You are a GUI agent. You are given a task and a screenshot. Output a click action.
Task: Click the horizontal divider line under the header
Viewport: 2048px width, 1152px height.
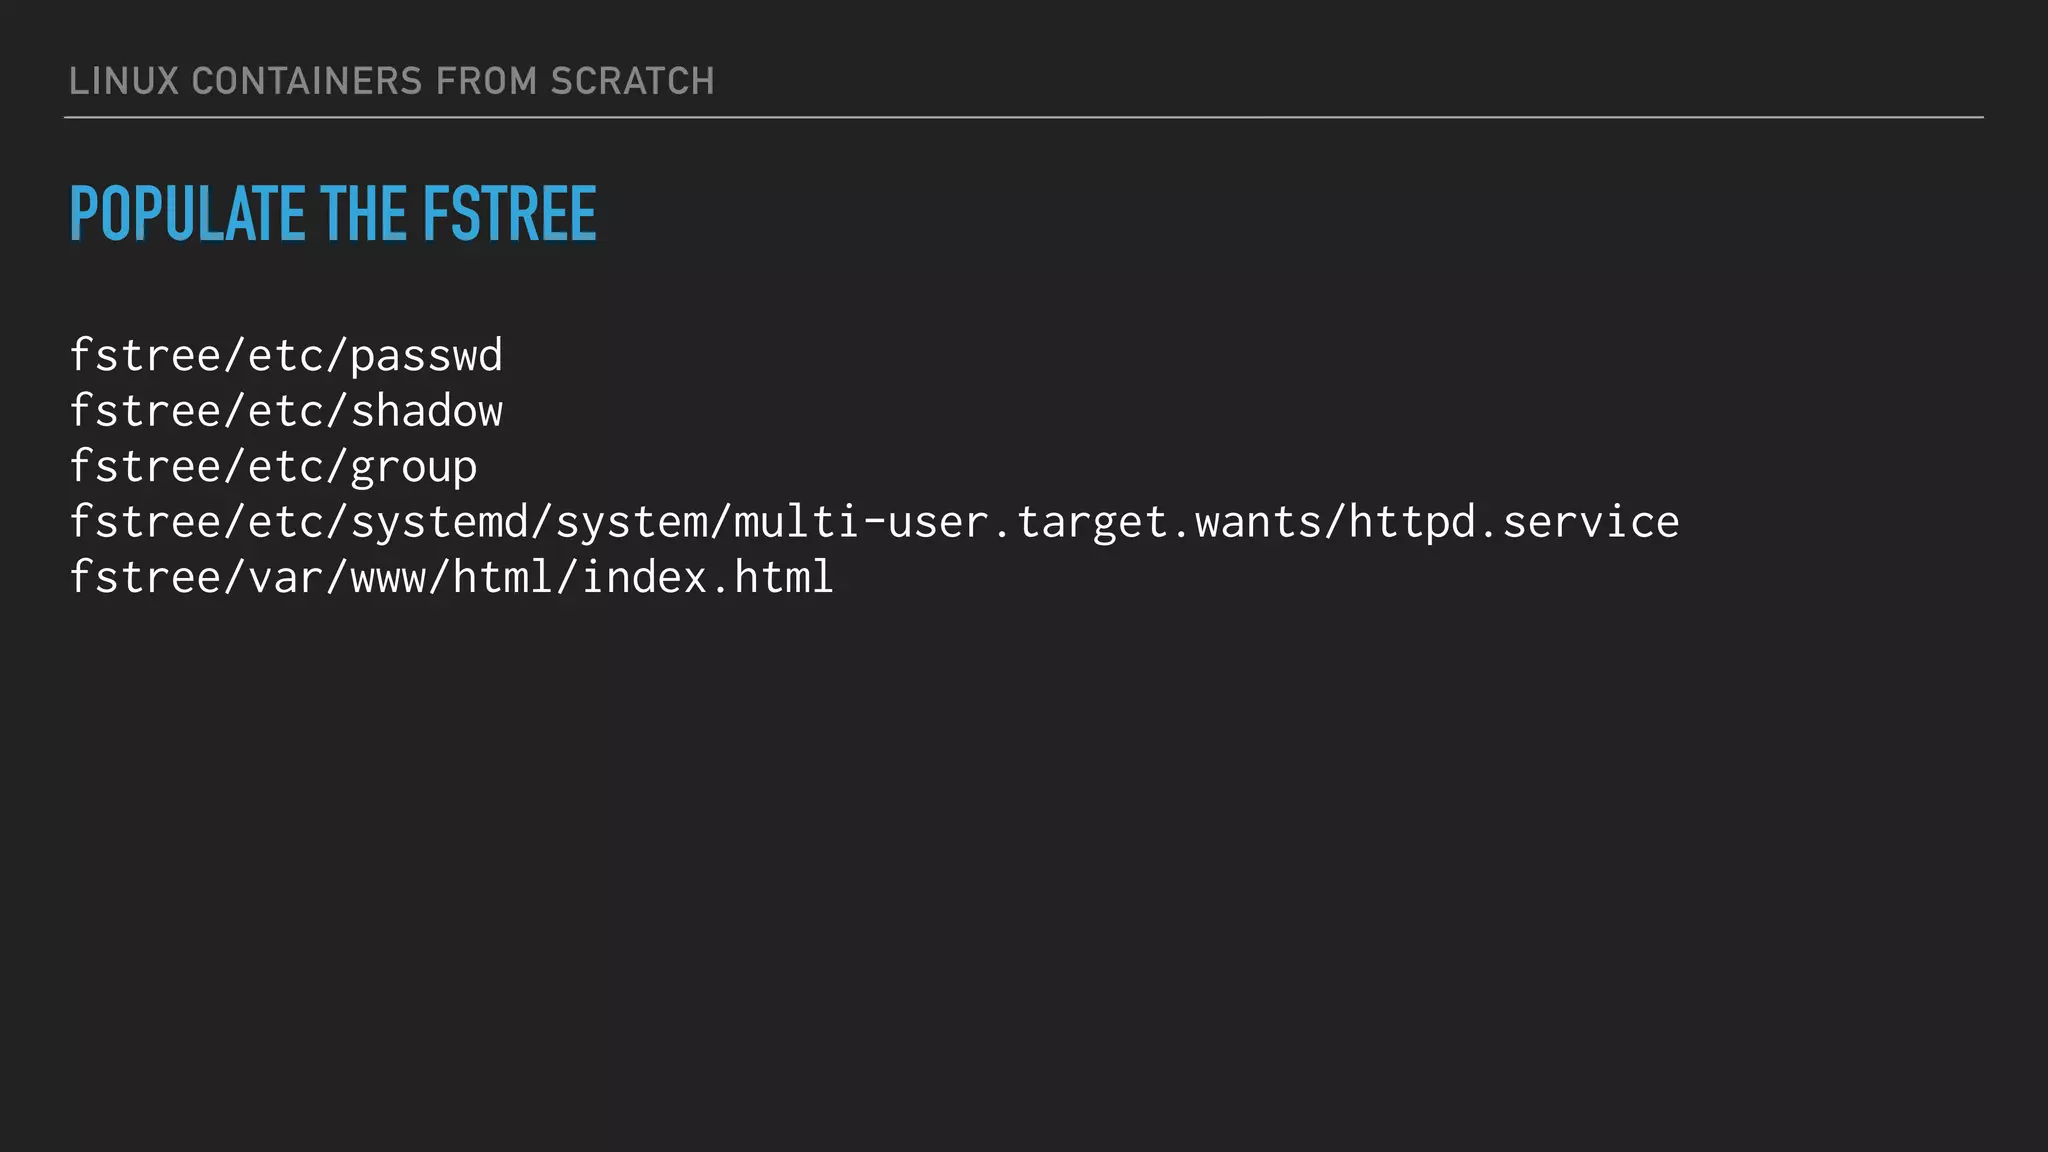[1024, 117]
